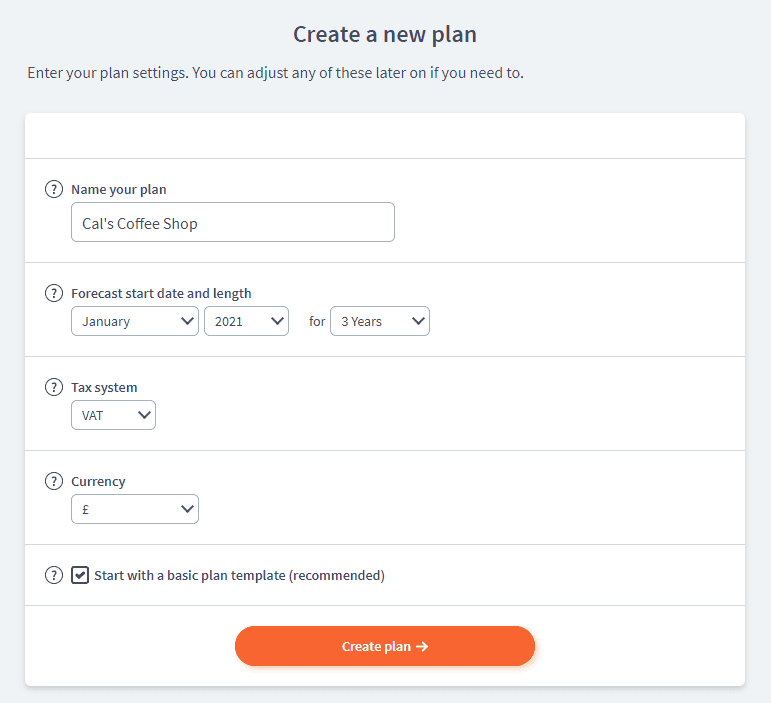Open the 3 Years length dropdown
The height and width of the screenshot is (703, 771).
coord(380,321)
